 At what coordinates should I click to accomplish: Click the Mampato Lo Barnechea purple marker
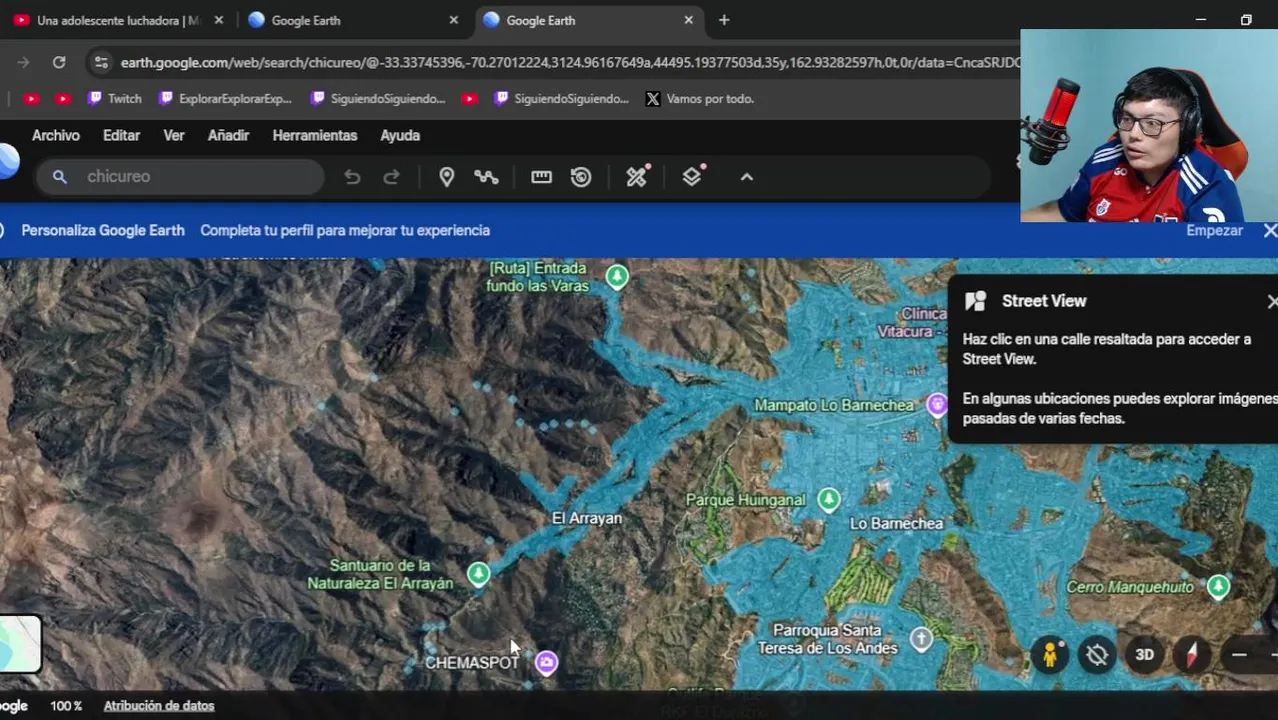pos(937,405)
